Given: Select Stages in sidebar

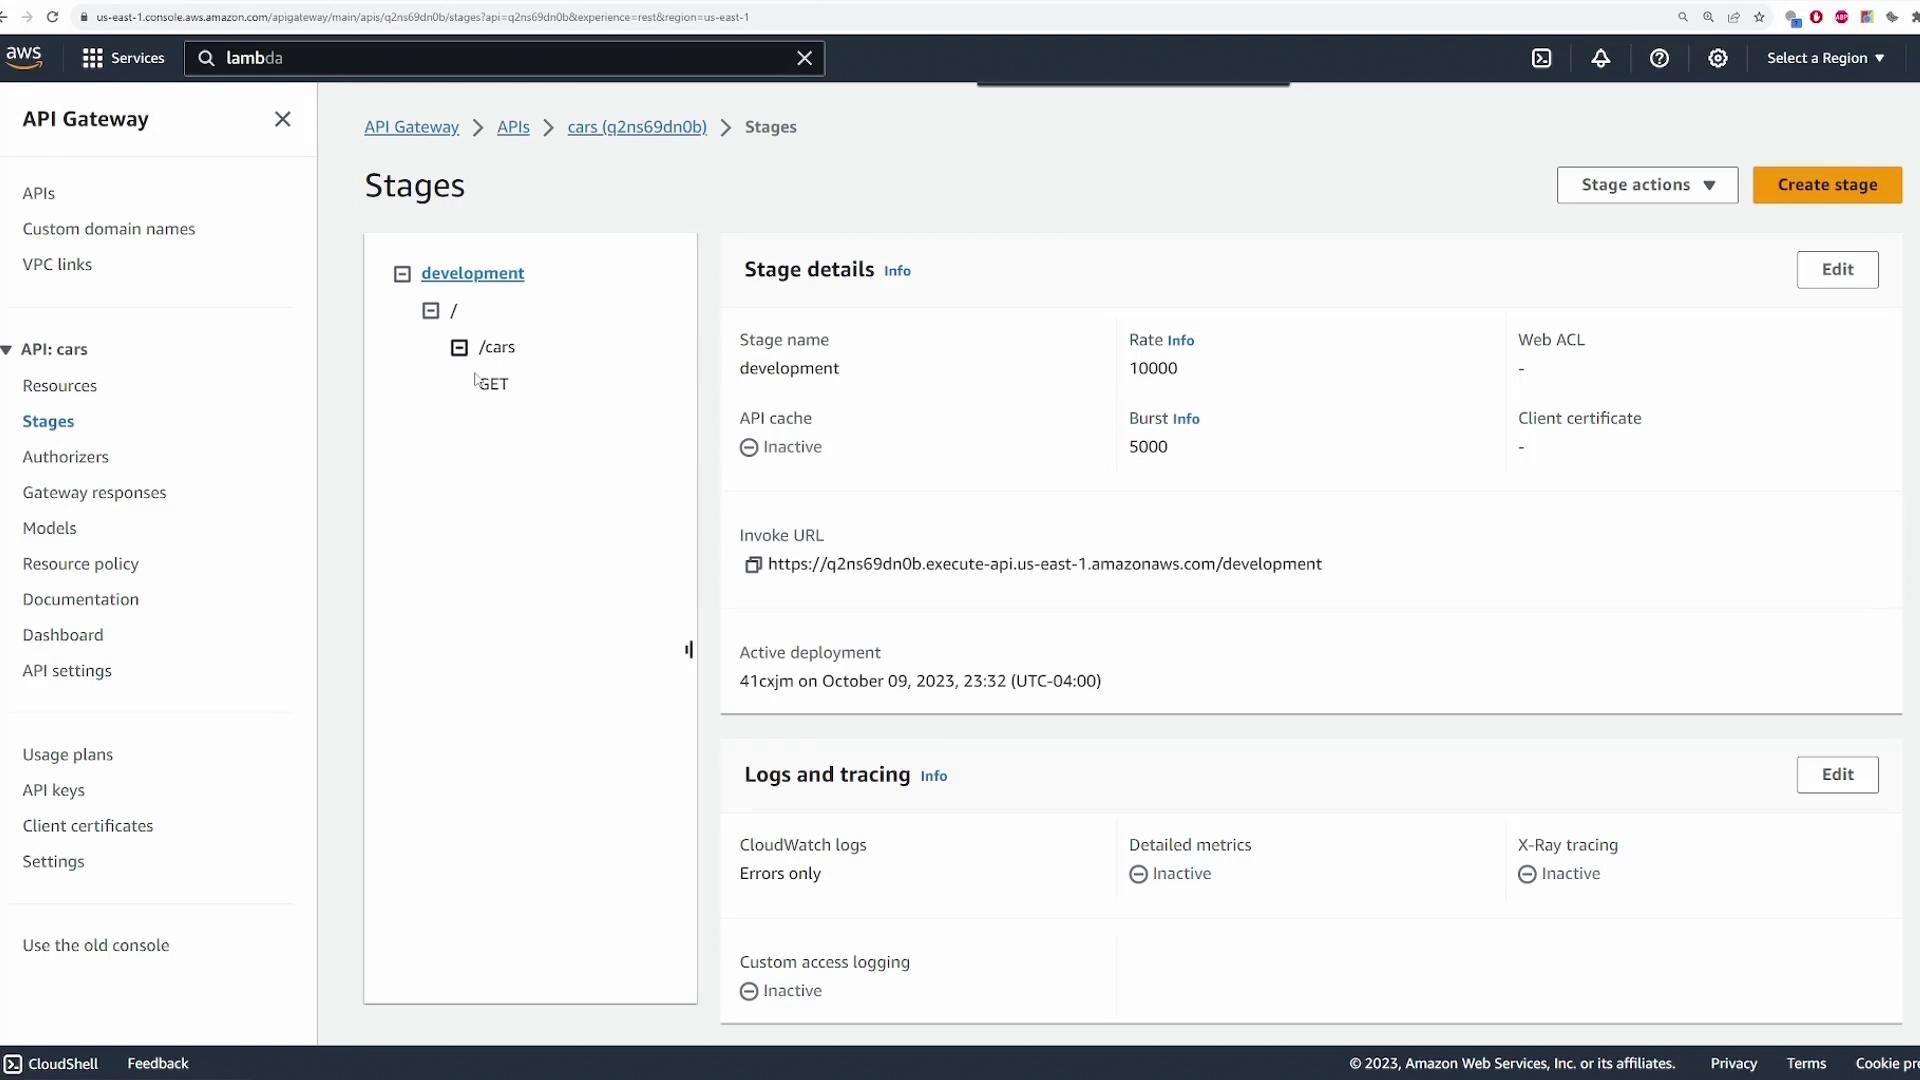Looking at the screenshot, I should [x=48, y=421].
